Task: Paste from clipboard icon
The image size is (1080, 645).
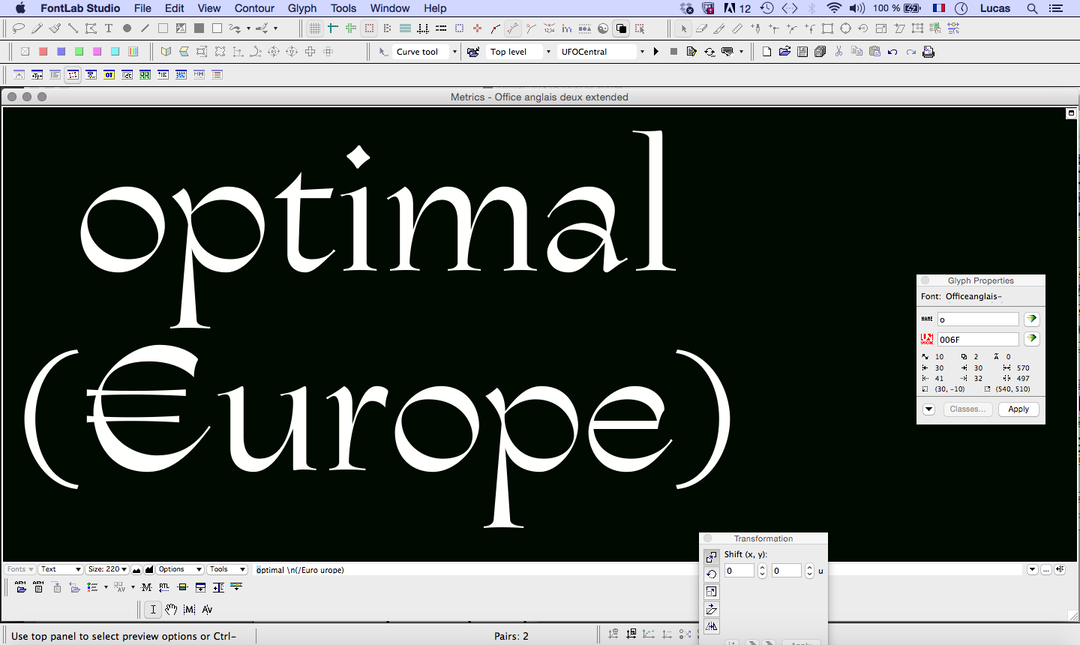Action: pos(875,52)
